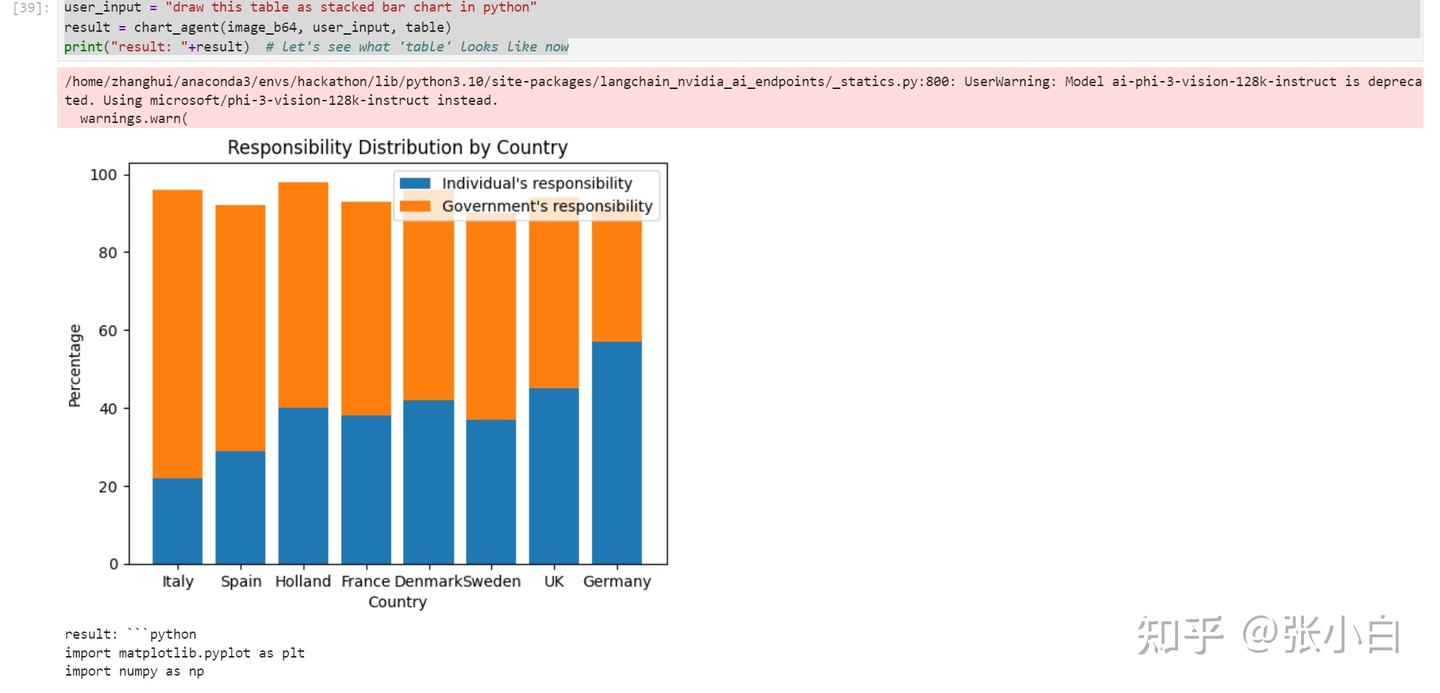
Task: Click the 'UK' x-axis tick label
Action: 554,582
